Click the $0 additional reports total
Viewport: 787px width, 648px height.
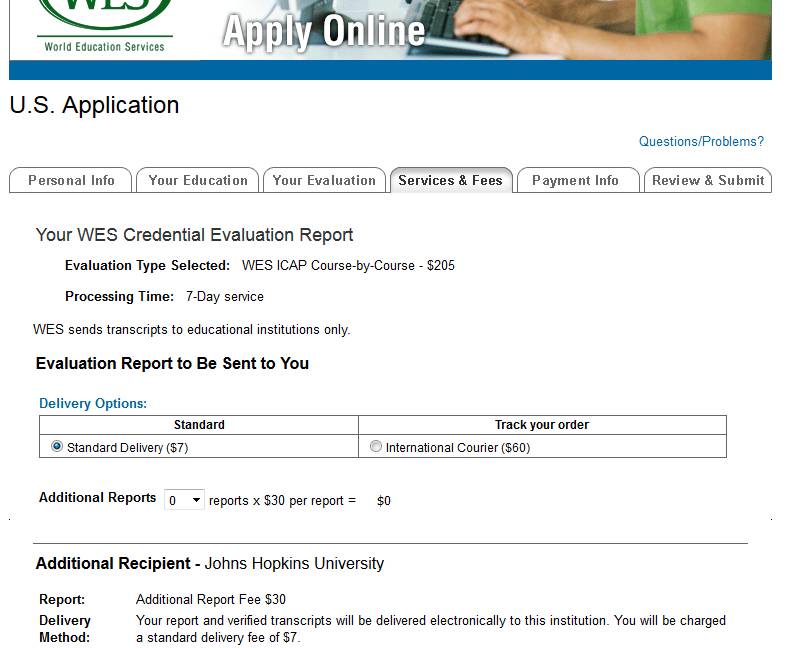[x=384, y=501]
